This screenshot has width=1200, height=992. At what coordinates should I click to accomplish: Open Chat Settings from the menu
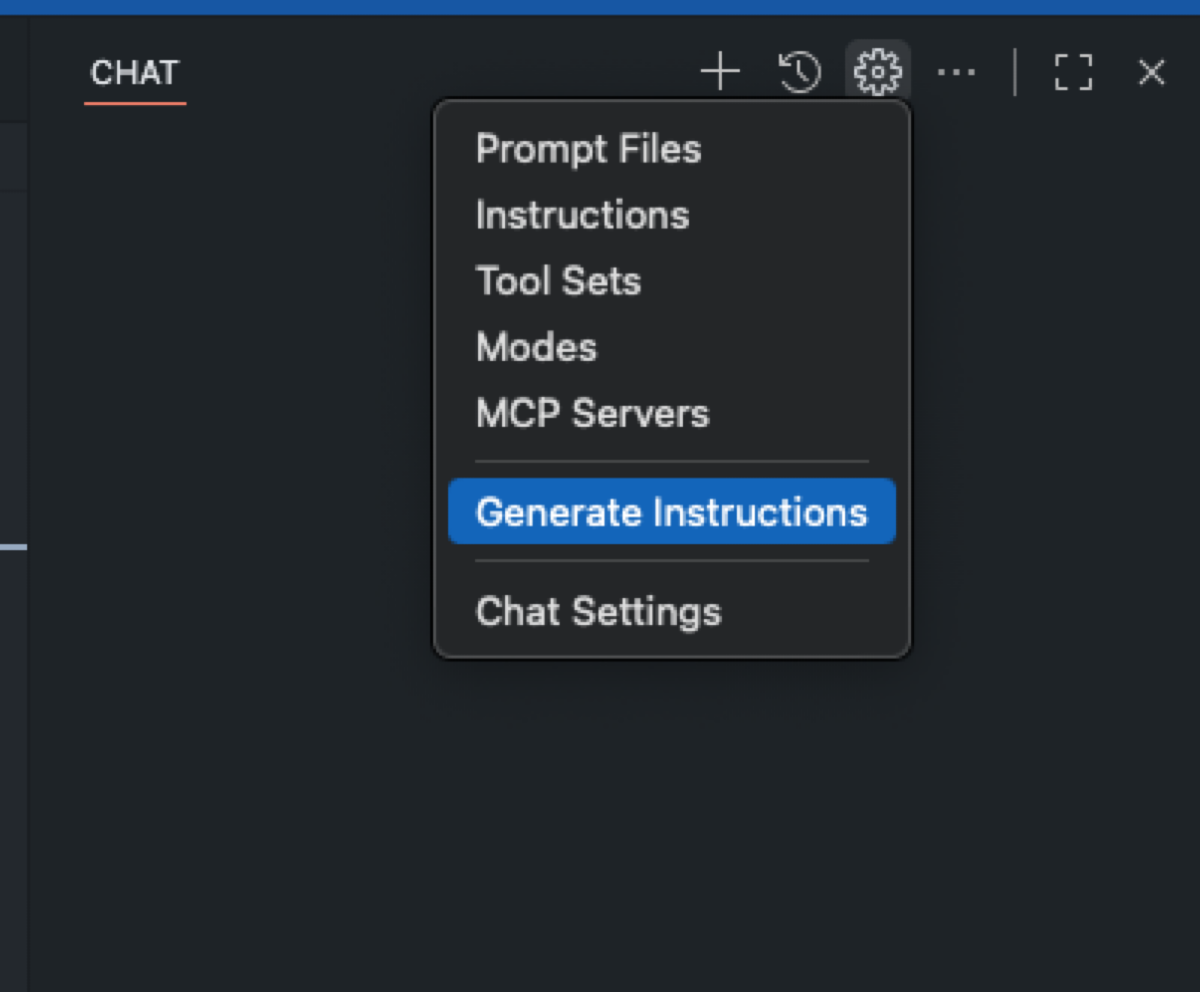[x=598, y=611]
